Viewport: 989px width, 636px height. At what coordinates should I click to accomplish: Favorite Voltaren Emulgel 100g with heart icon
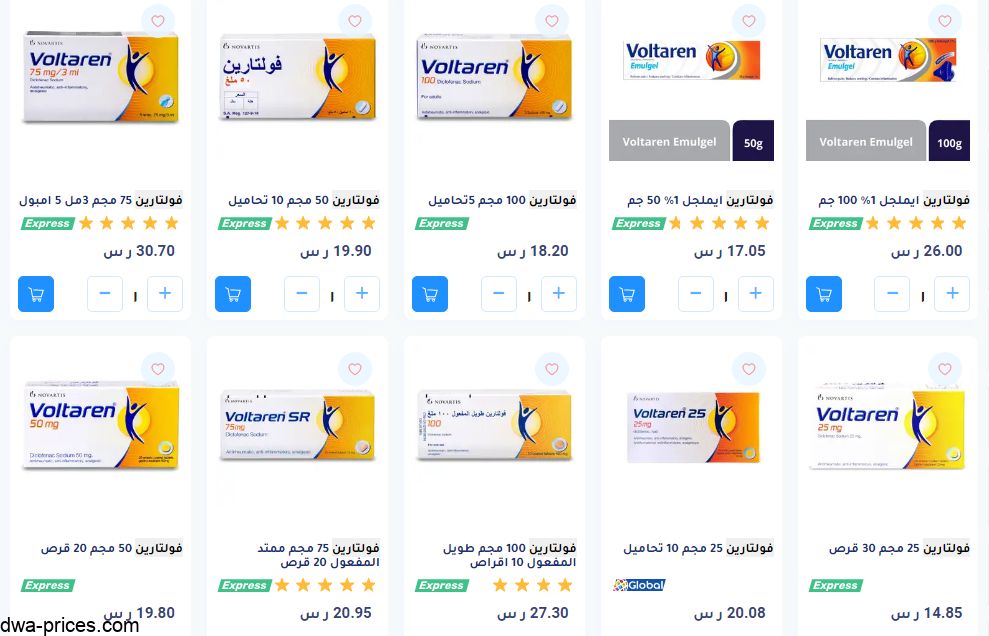[945, 21]
